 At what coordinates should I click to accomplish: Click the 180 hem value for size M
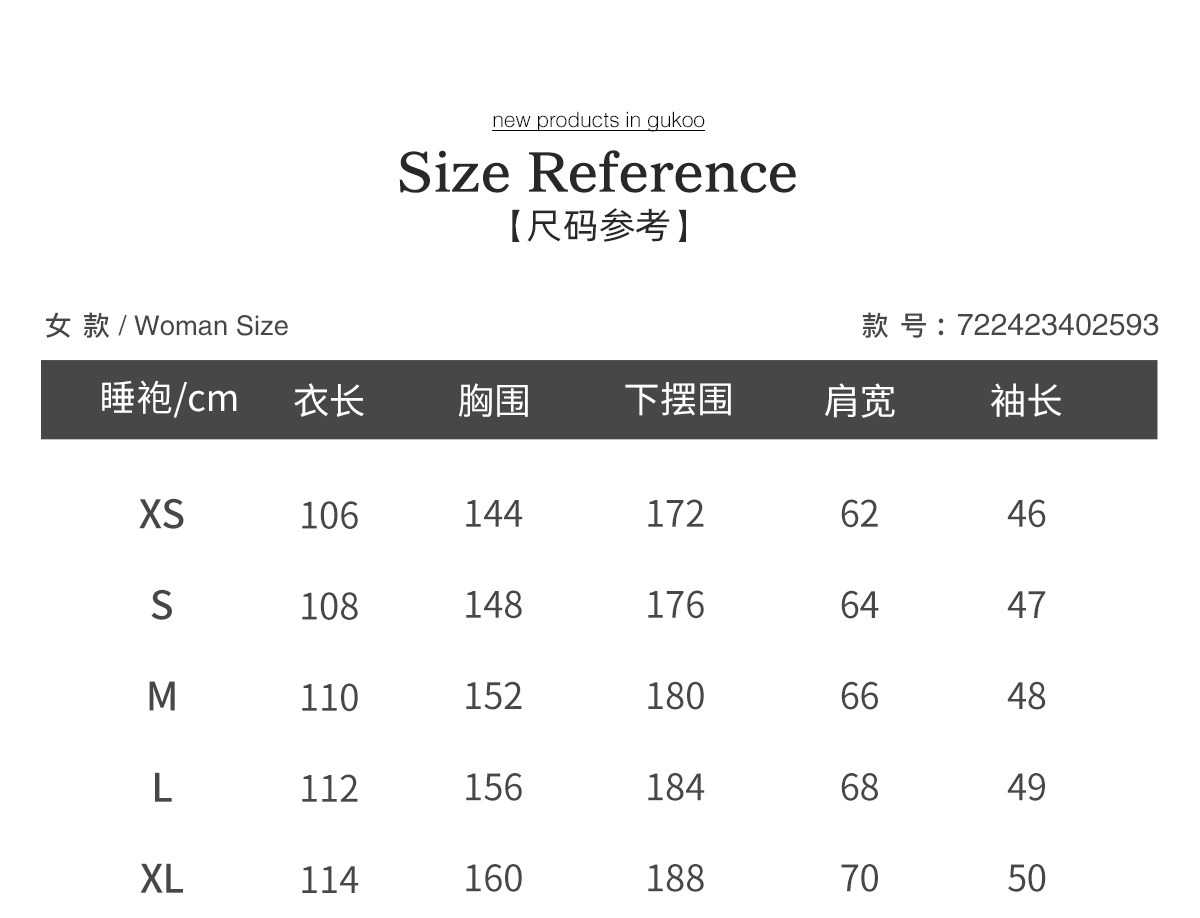(x=675, y=696)
